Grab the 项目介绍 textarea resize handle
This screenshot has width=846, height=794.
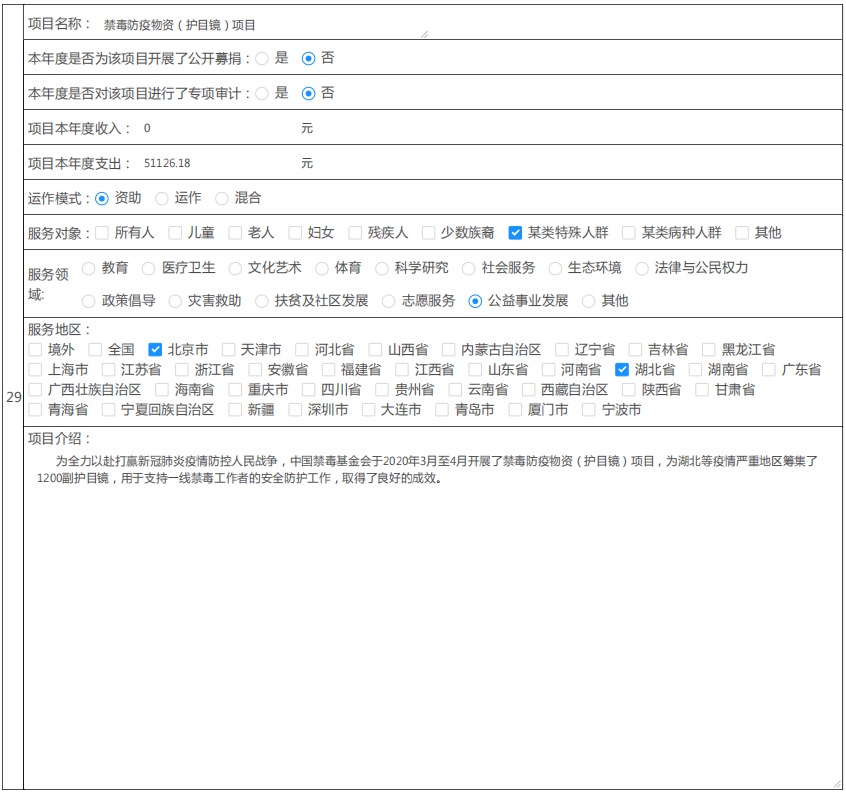click(x=836, y=784)
